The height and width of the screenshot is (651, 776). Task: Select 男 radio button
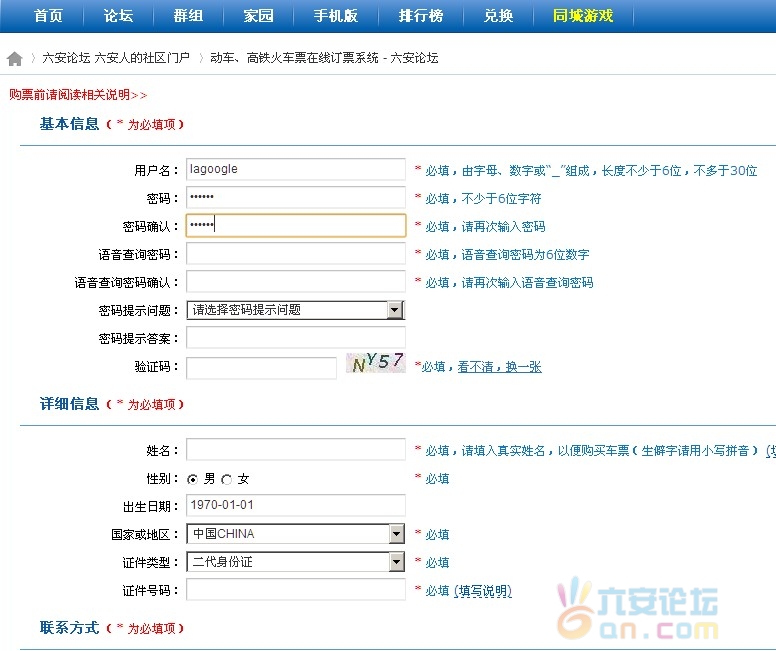click(193, 479)
